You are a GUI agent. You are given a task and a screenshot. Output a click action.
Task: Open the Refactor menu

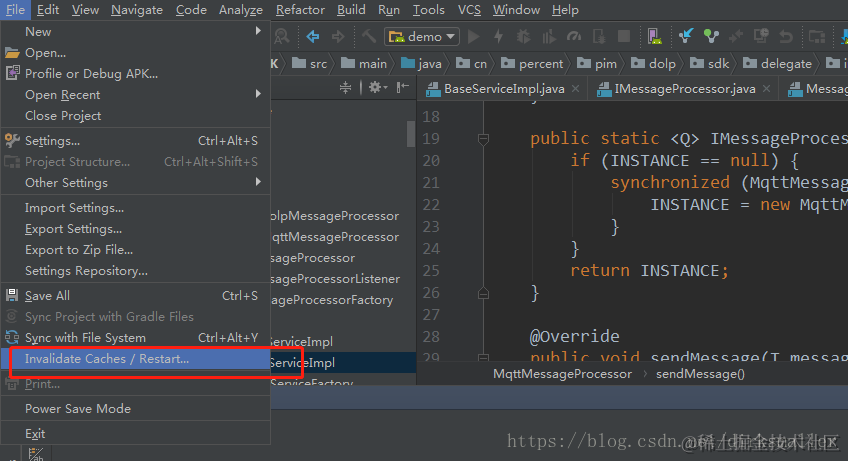(300, 10)
